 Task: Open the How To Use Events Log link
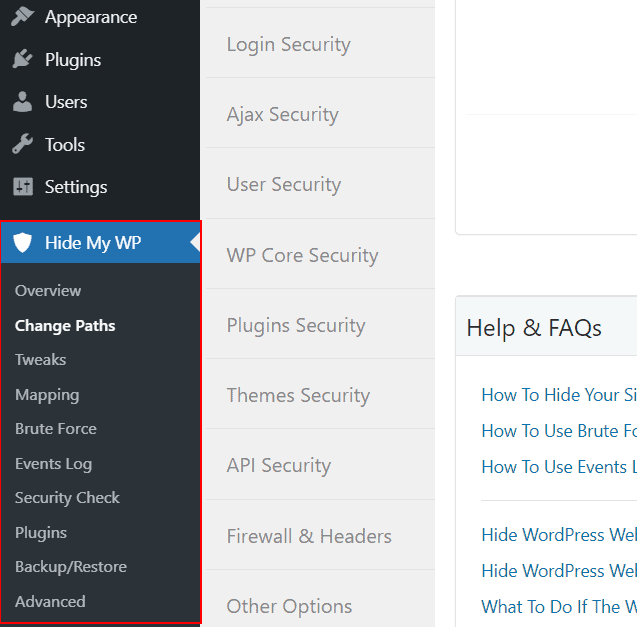(x=559, y=467)
